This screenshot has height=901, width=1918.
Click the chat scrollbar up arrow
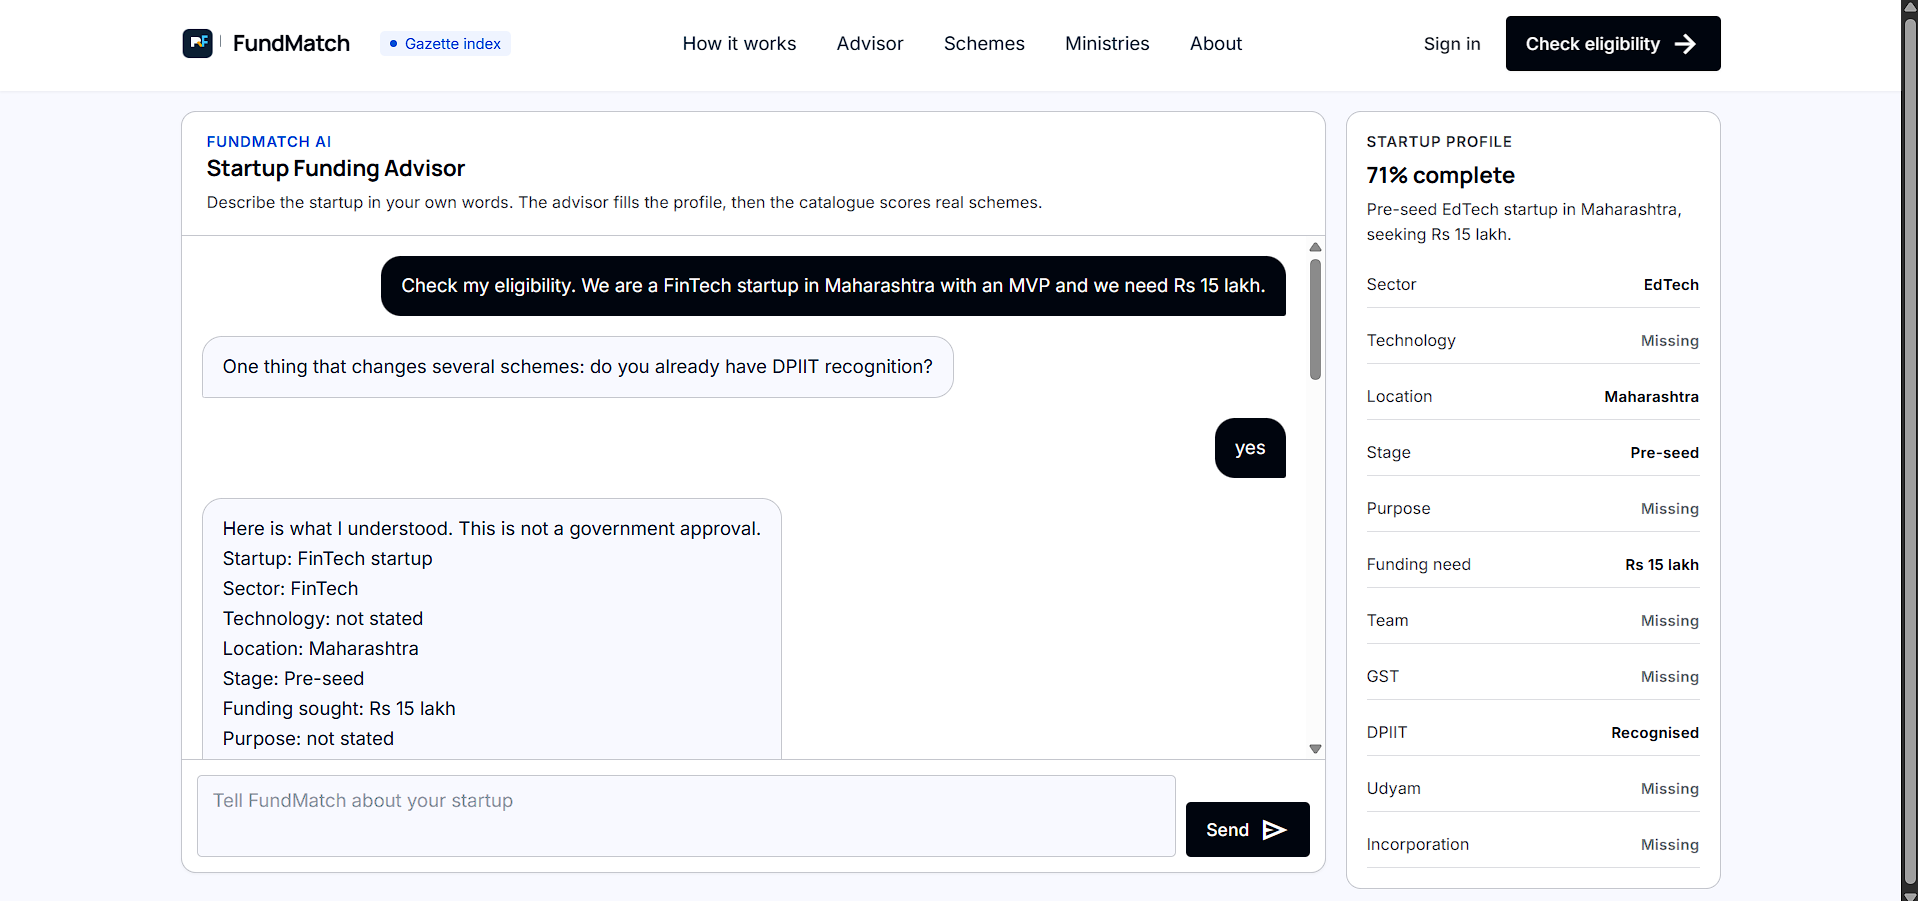click(x=1315, y=247)
